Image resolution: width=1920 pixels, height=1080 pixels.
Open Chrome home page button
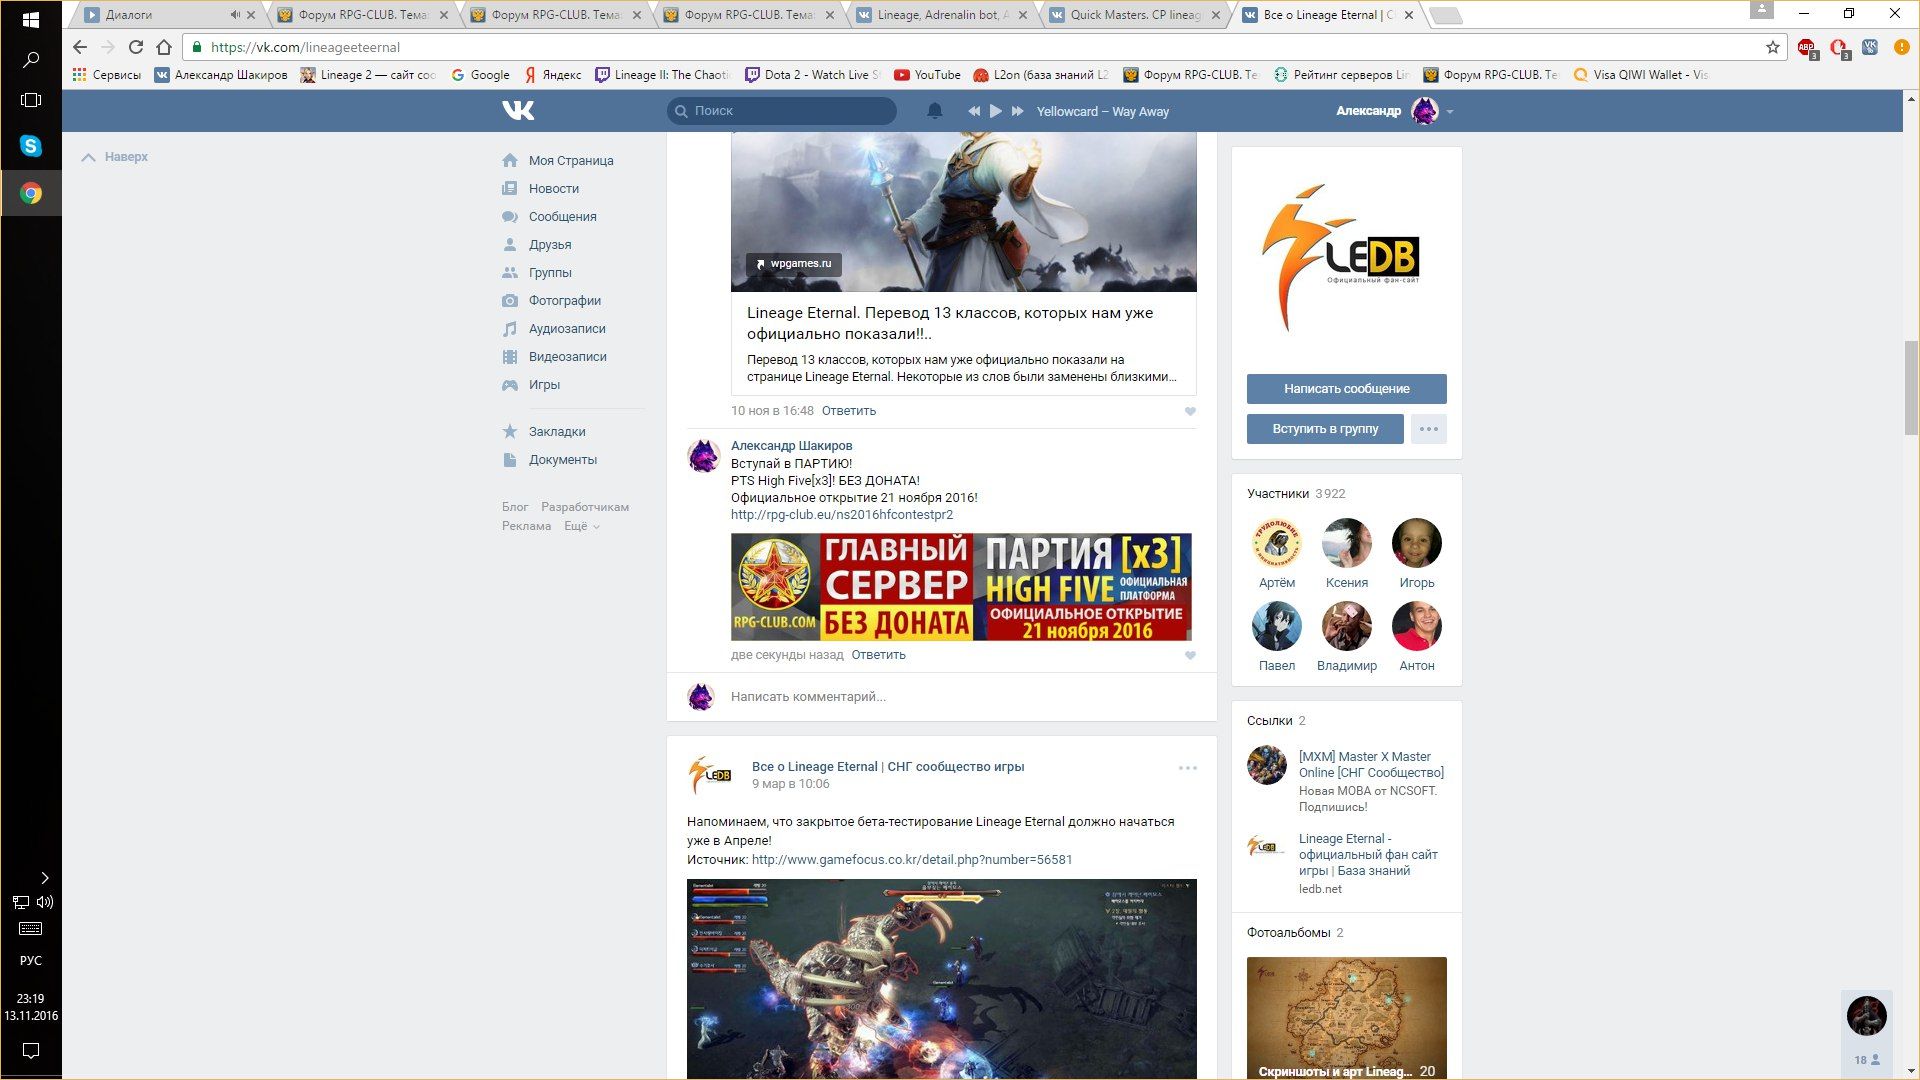pyautogui.click(x=164, y=47)
